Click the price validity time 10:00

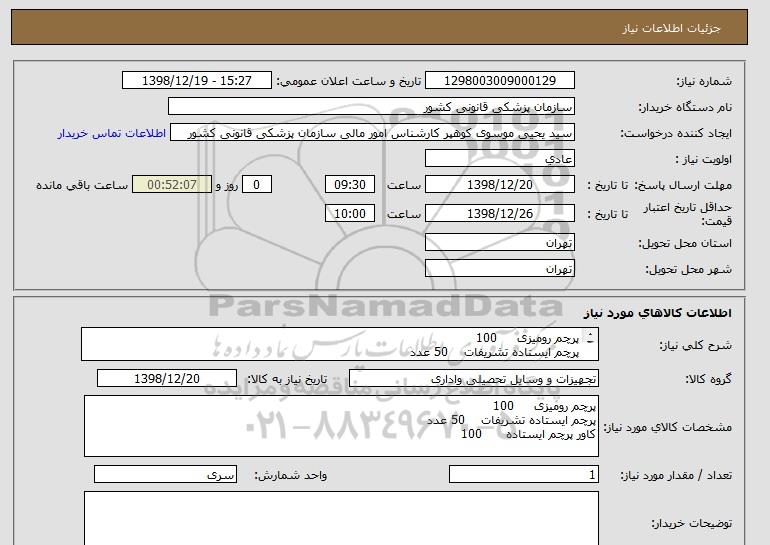pyautogui.click(x=350, y=213)
